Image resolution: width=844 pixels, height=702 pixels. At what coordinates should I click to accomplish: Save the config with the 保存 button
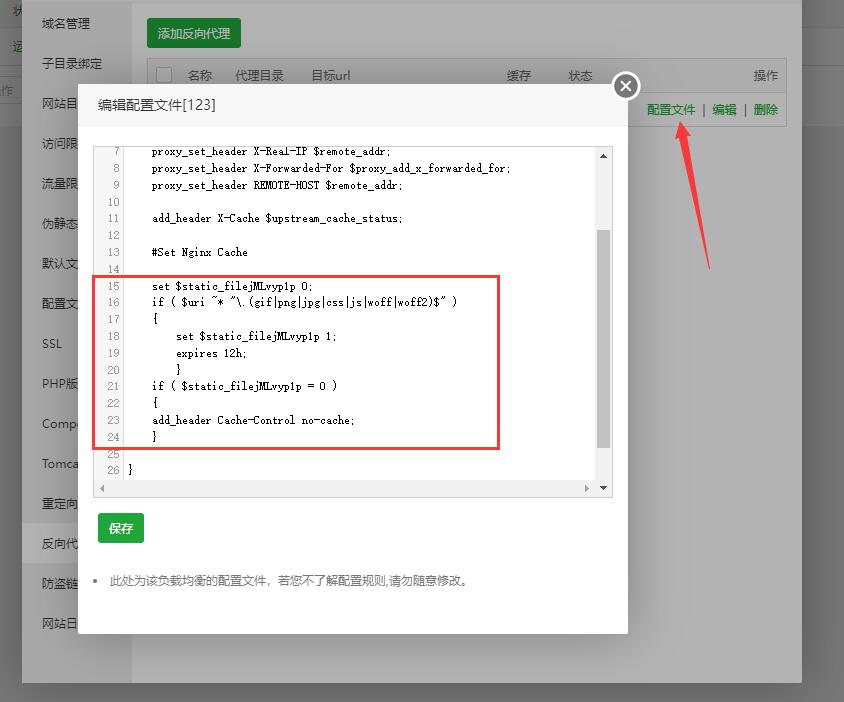(121, 528)
